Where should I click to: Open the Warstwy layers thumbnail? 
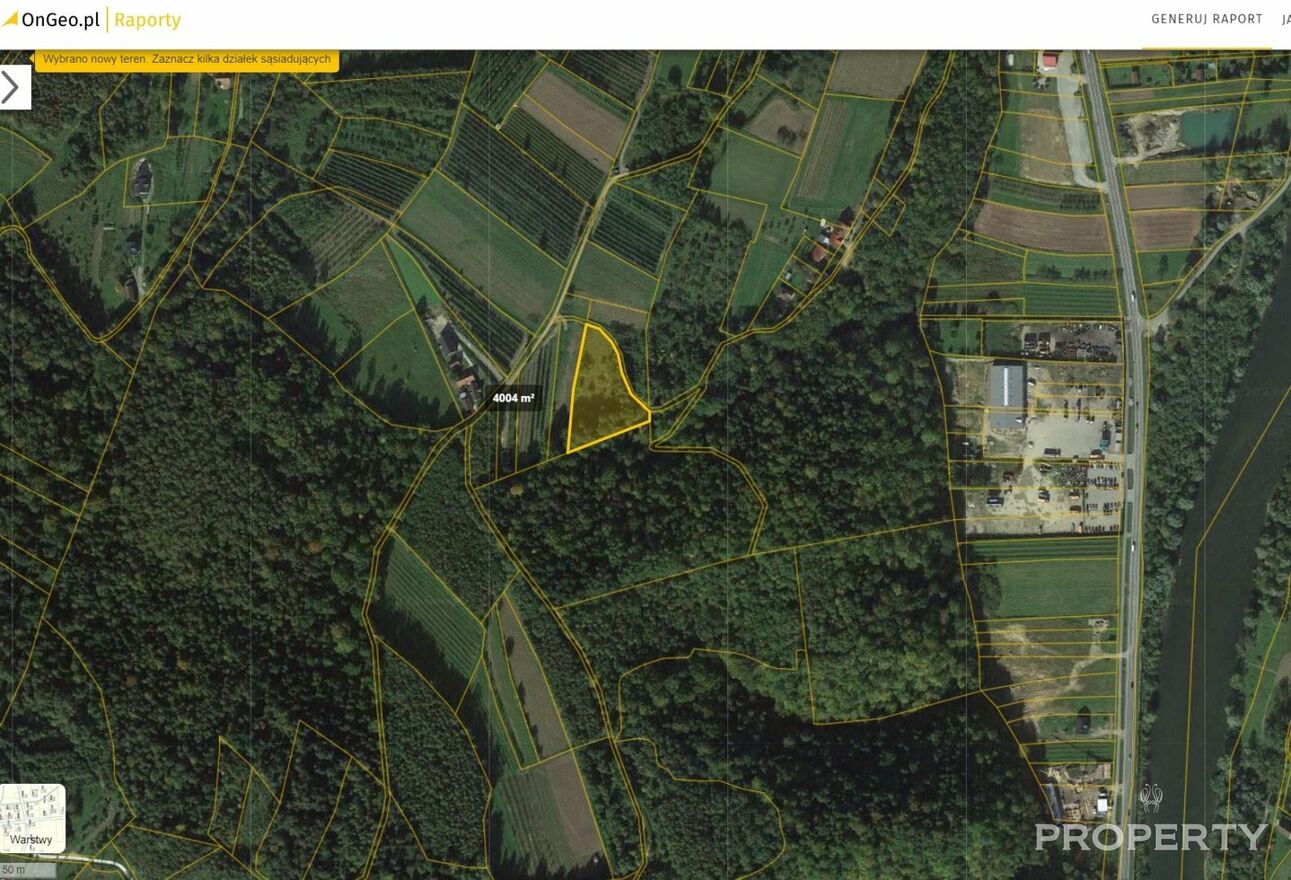coord(32,818)
